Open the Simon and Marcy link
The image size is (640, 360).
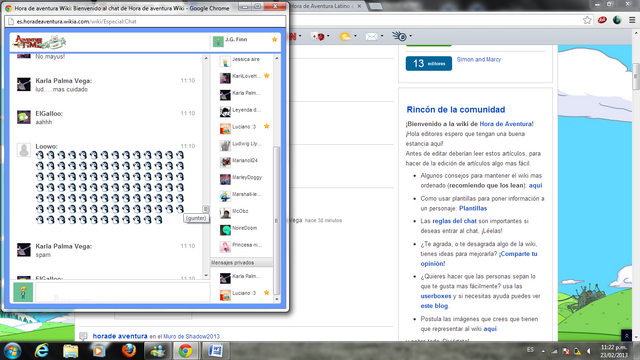pyautogui.click(x=478, y=59)
